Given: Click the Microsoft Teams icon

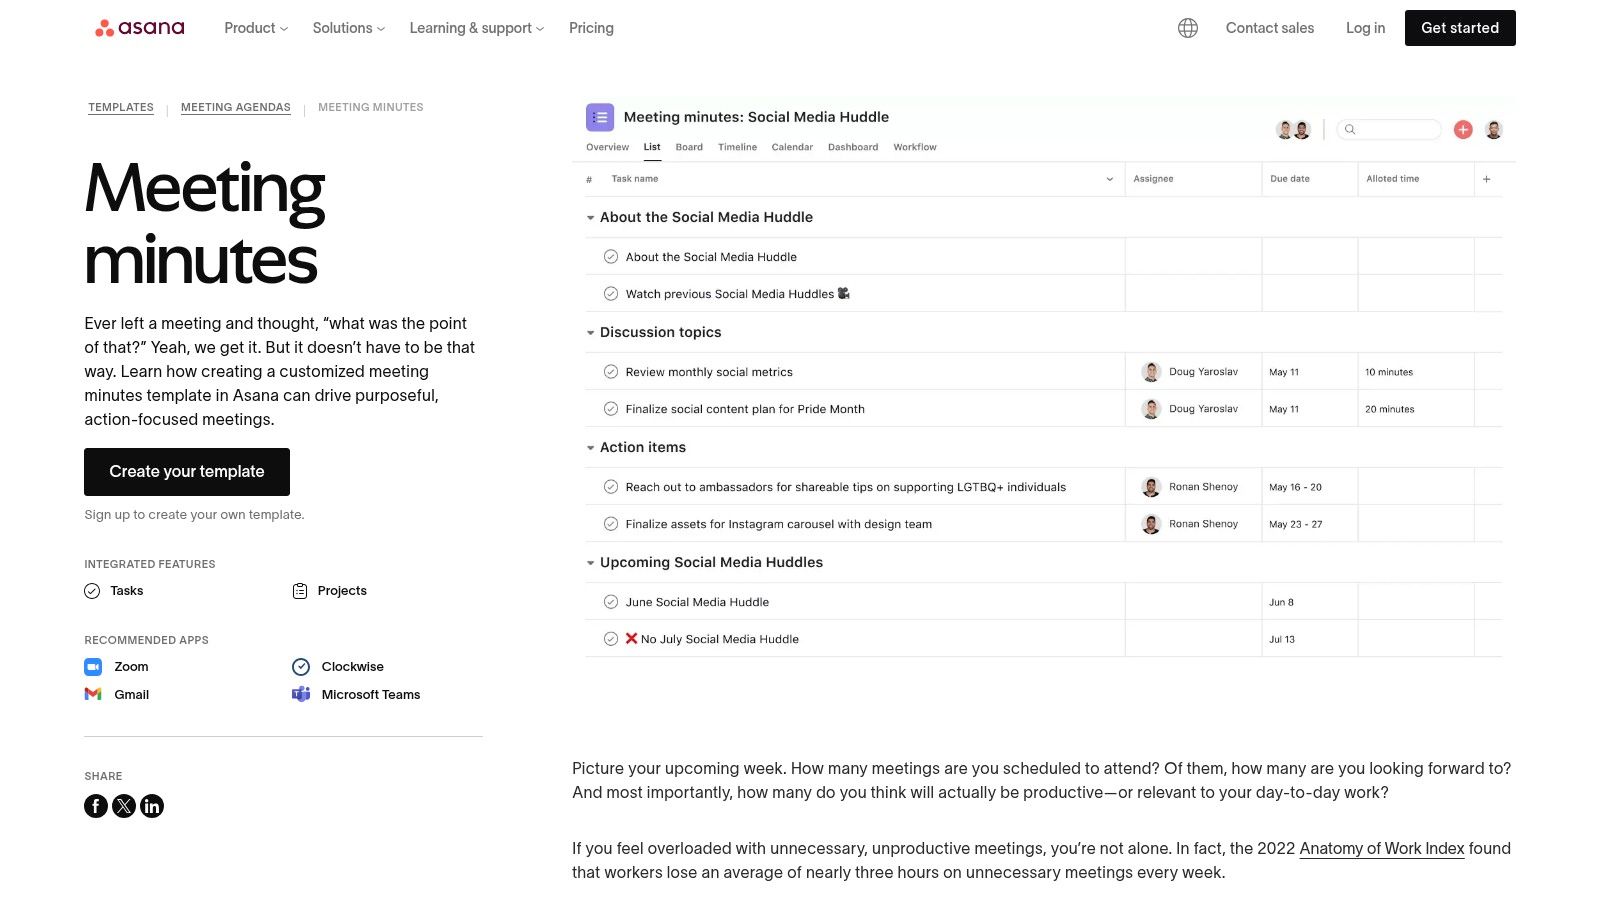Looking at the screenshot, I should [300, 693].
